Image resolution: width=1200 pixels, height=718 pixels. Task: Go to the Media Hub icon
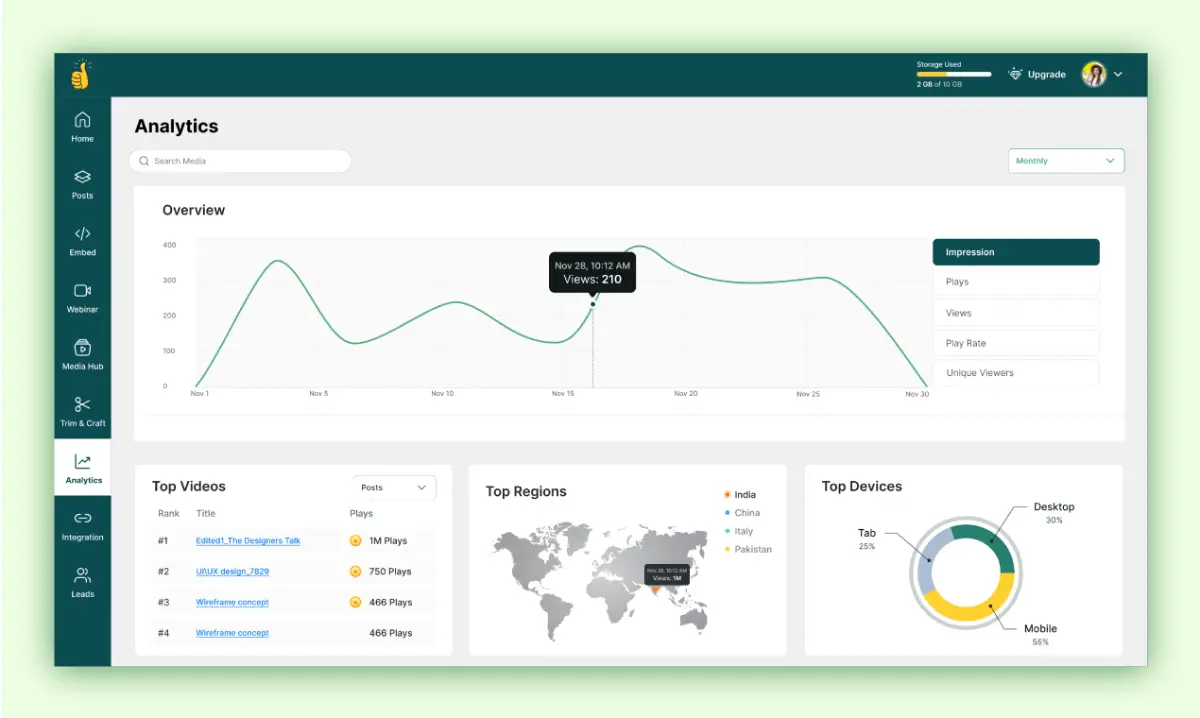(x=82, y=347)
